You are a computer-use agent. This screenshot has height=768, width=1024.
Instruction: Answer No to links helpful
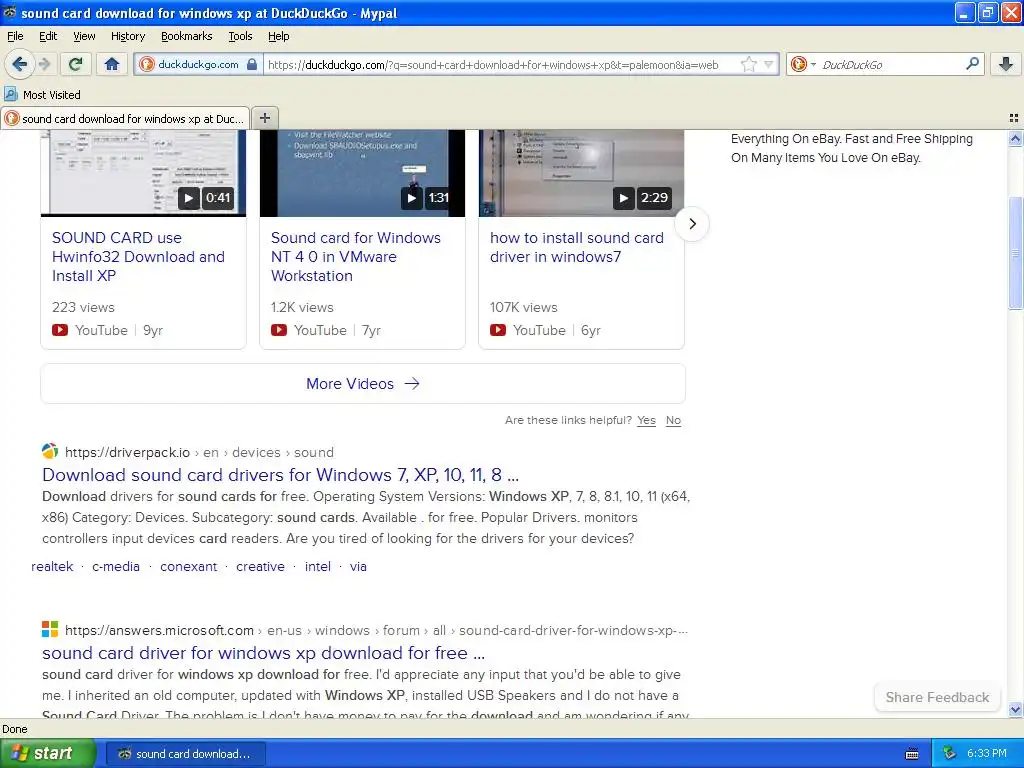pos(673,420)
